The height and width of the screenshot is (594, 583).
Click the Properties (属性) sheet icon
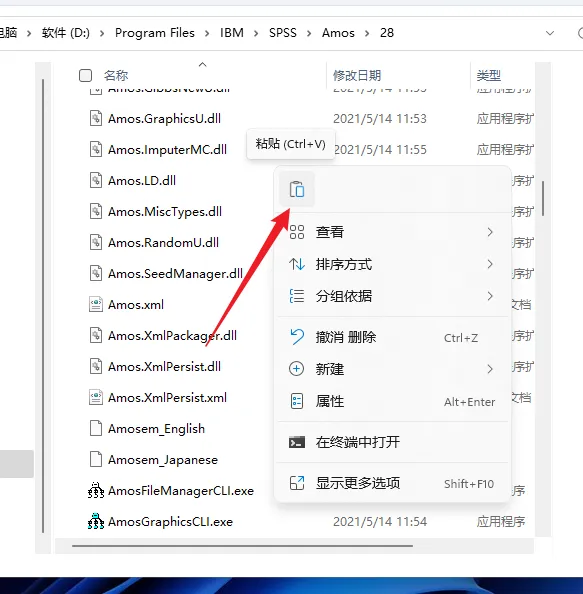click(297, 401)
